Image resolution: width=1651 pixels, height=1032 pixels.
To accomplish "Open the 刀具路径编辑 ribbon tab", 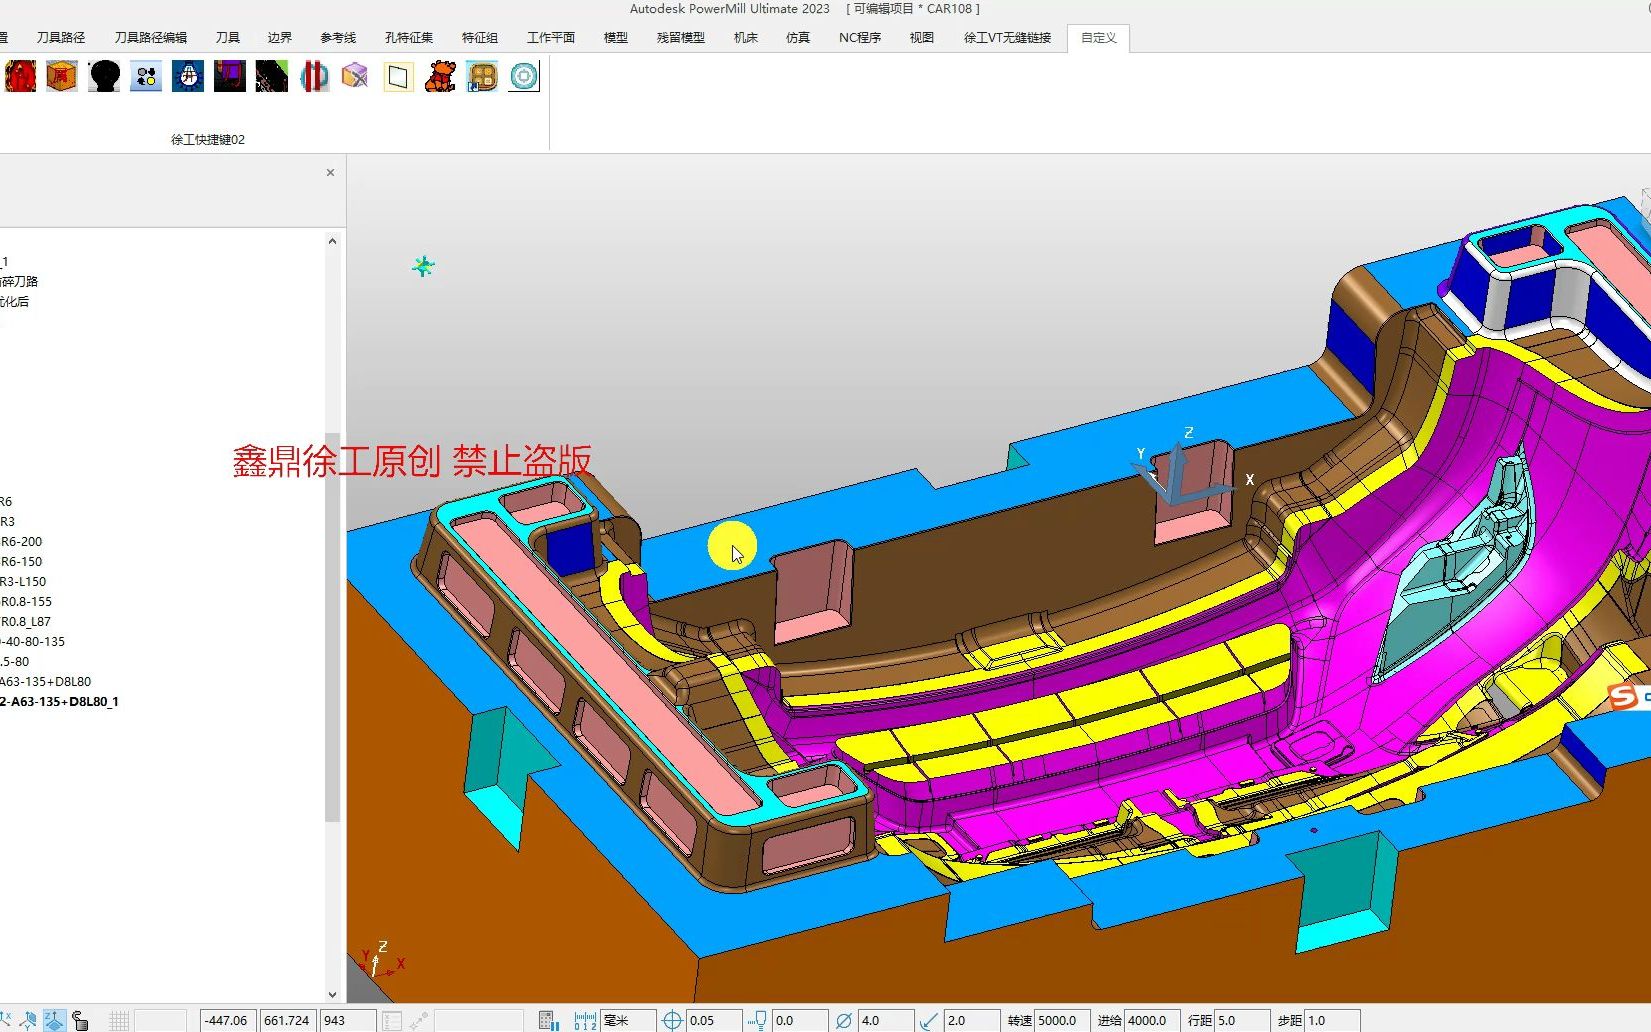I will pyautogui.click(x=151, y=38).
